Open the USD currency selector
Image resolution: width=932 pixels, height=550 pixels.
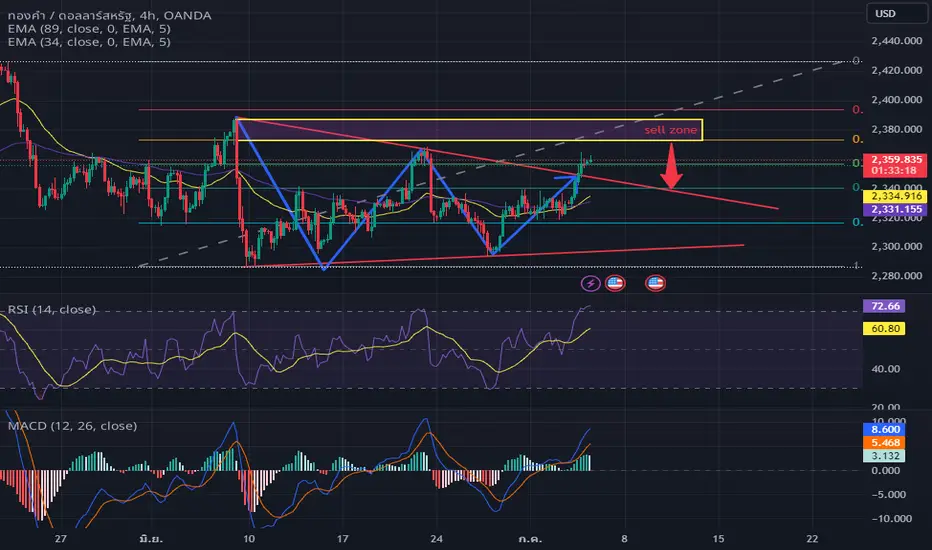point(896,13)
